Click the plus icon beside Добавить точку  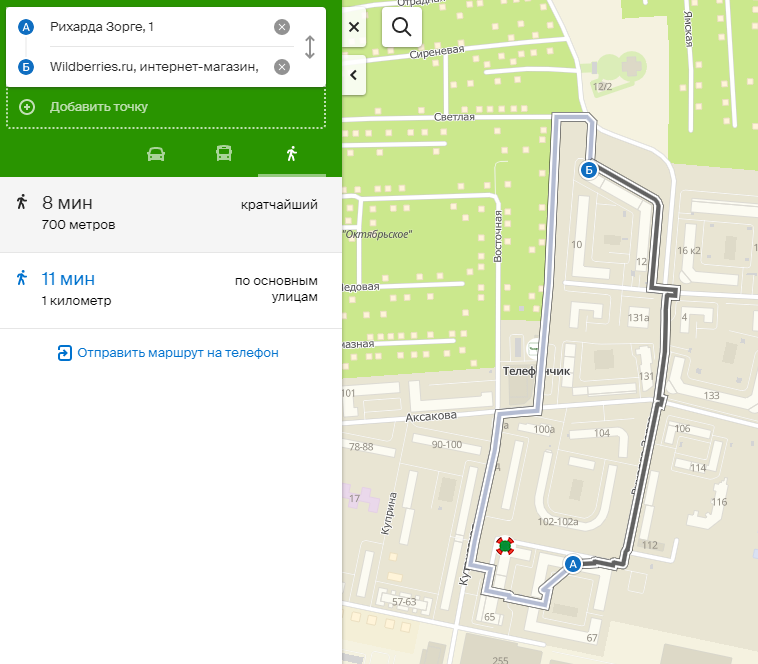pos(27,107)
